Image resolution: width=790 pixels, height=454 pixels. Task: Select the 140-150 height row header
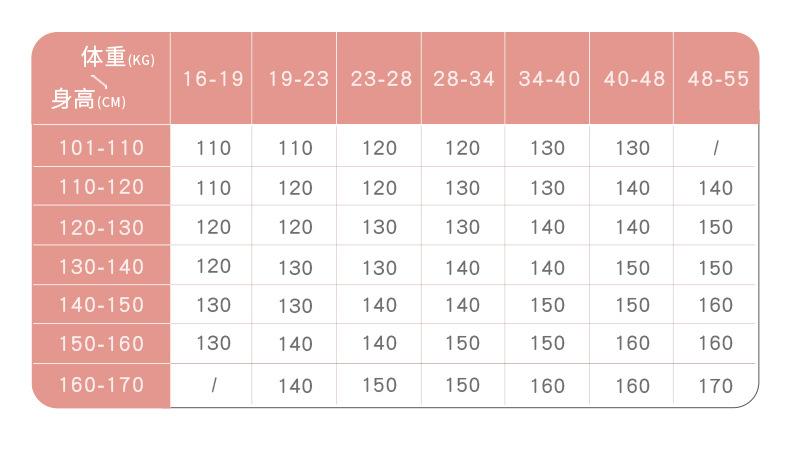point(102,305)
